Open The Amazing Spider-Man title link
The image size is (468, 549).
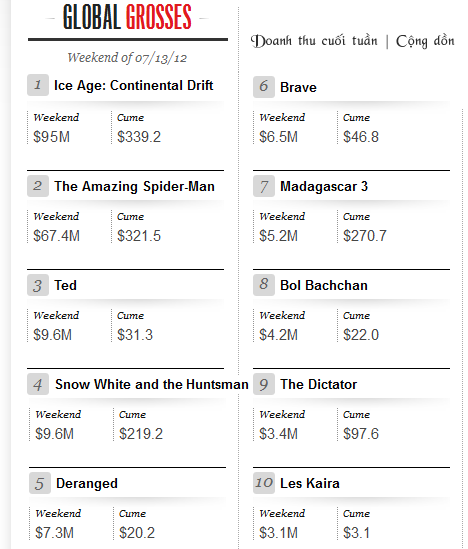[134, 186]
